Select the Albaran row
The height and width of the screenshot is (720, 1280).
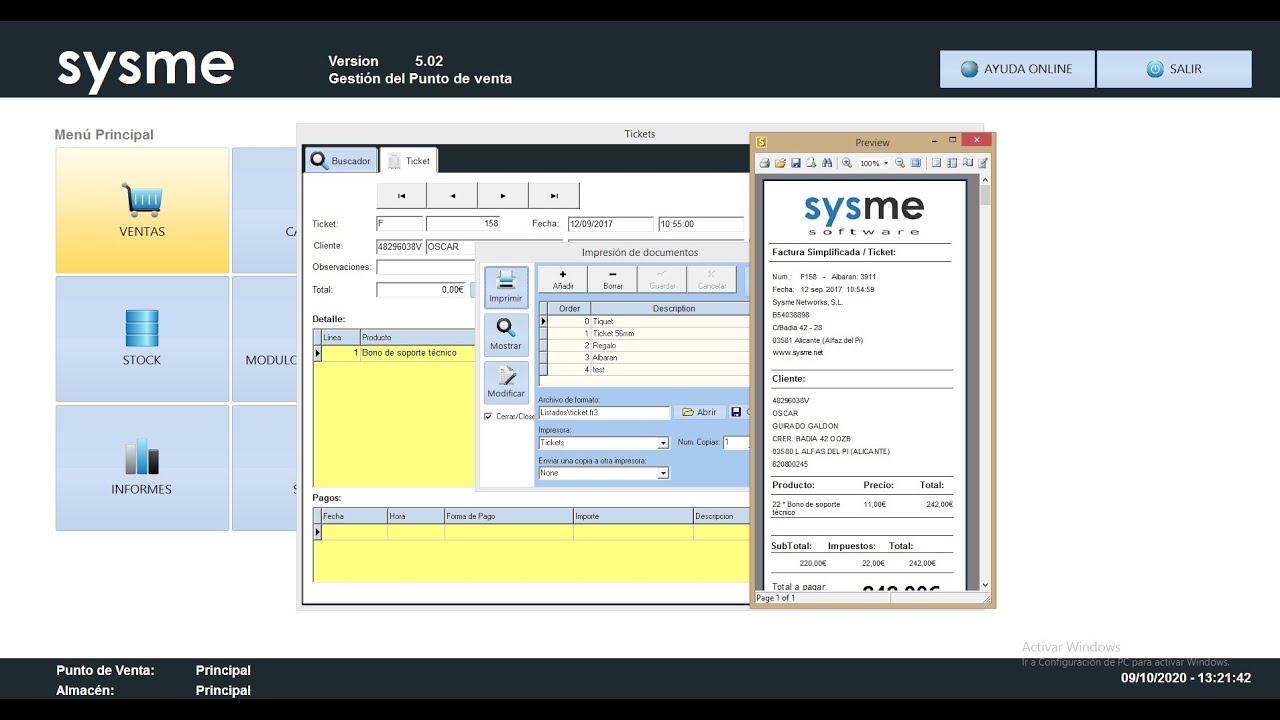(x=644, y=357)
